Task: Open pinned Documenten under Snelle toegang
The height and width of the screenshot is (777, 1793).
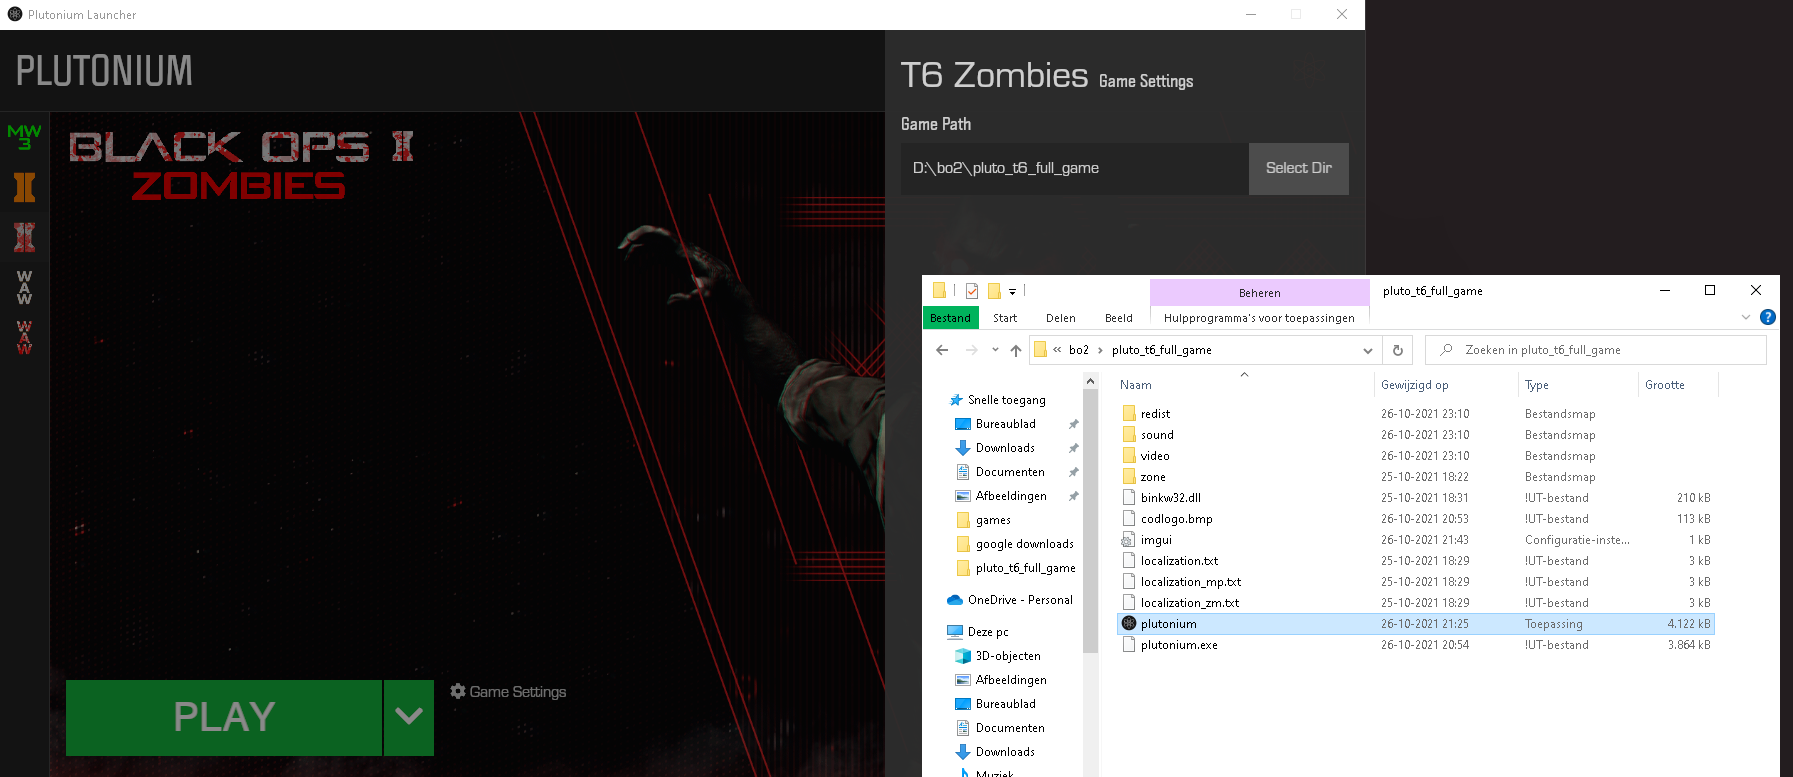Action: (x=1010, y=472)
